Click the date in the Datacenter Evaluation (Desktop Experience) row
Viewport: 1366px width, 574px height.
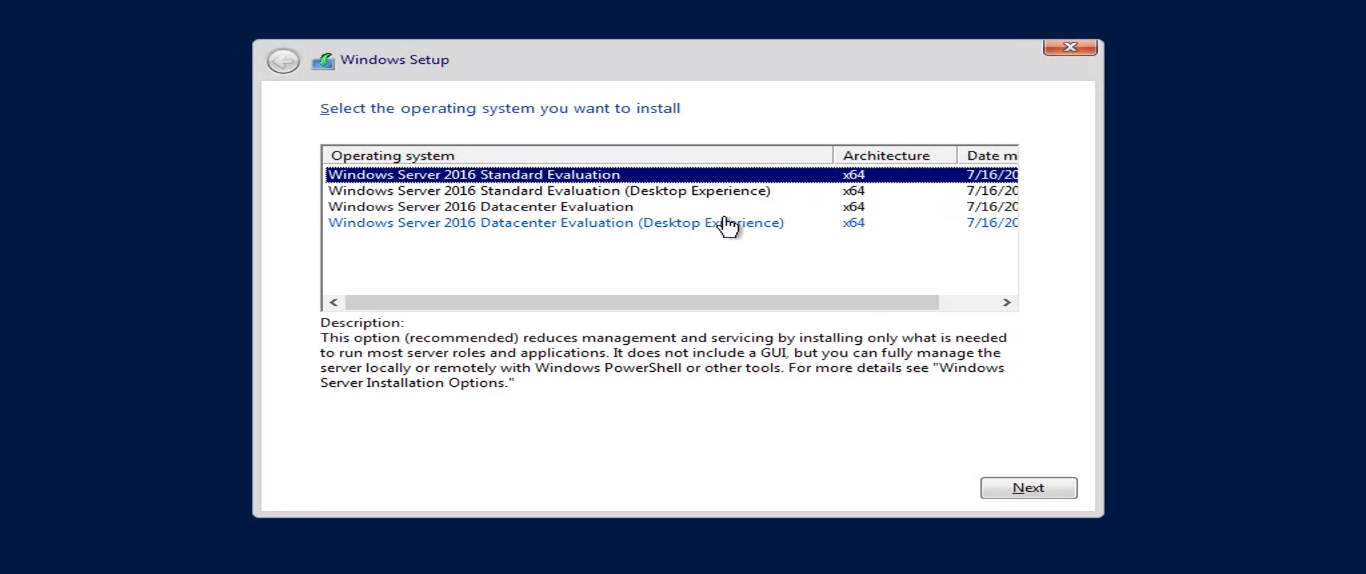(992, 223)
